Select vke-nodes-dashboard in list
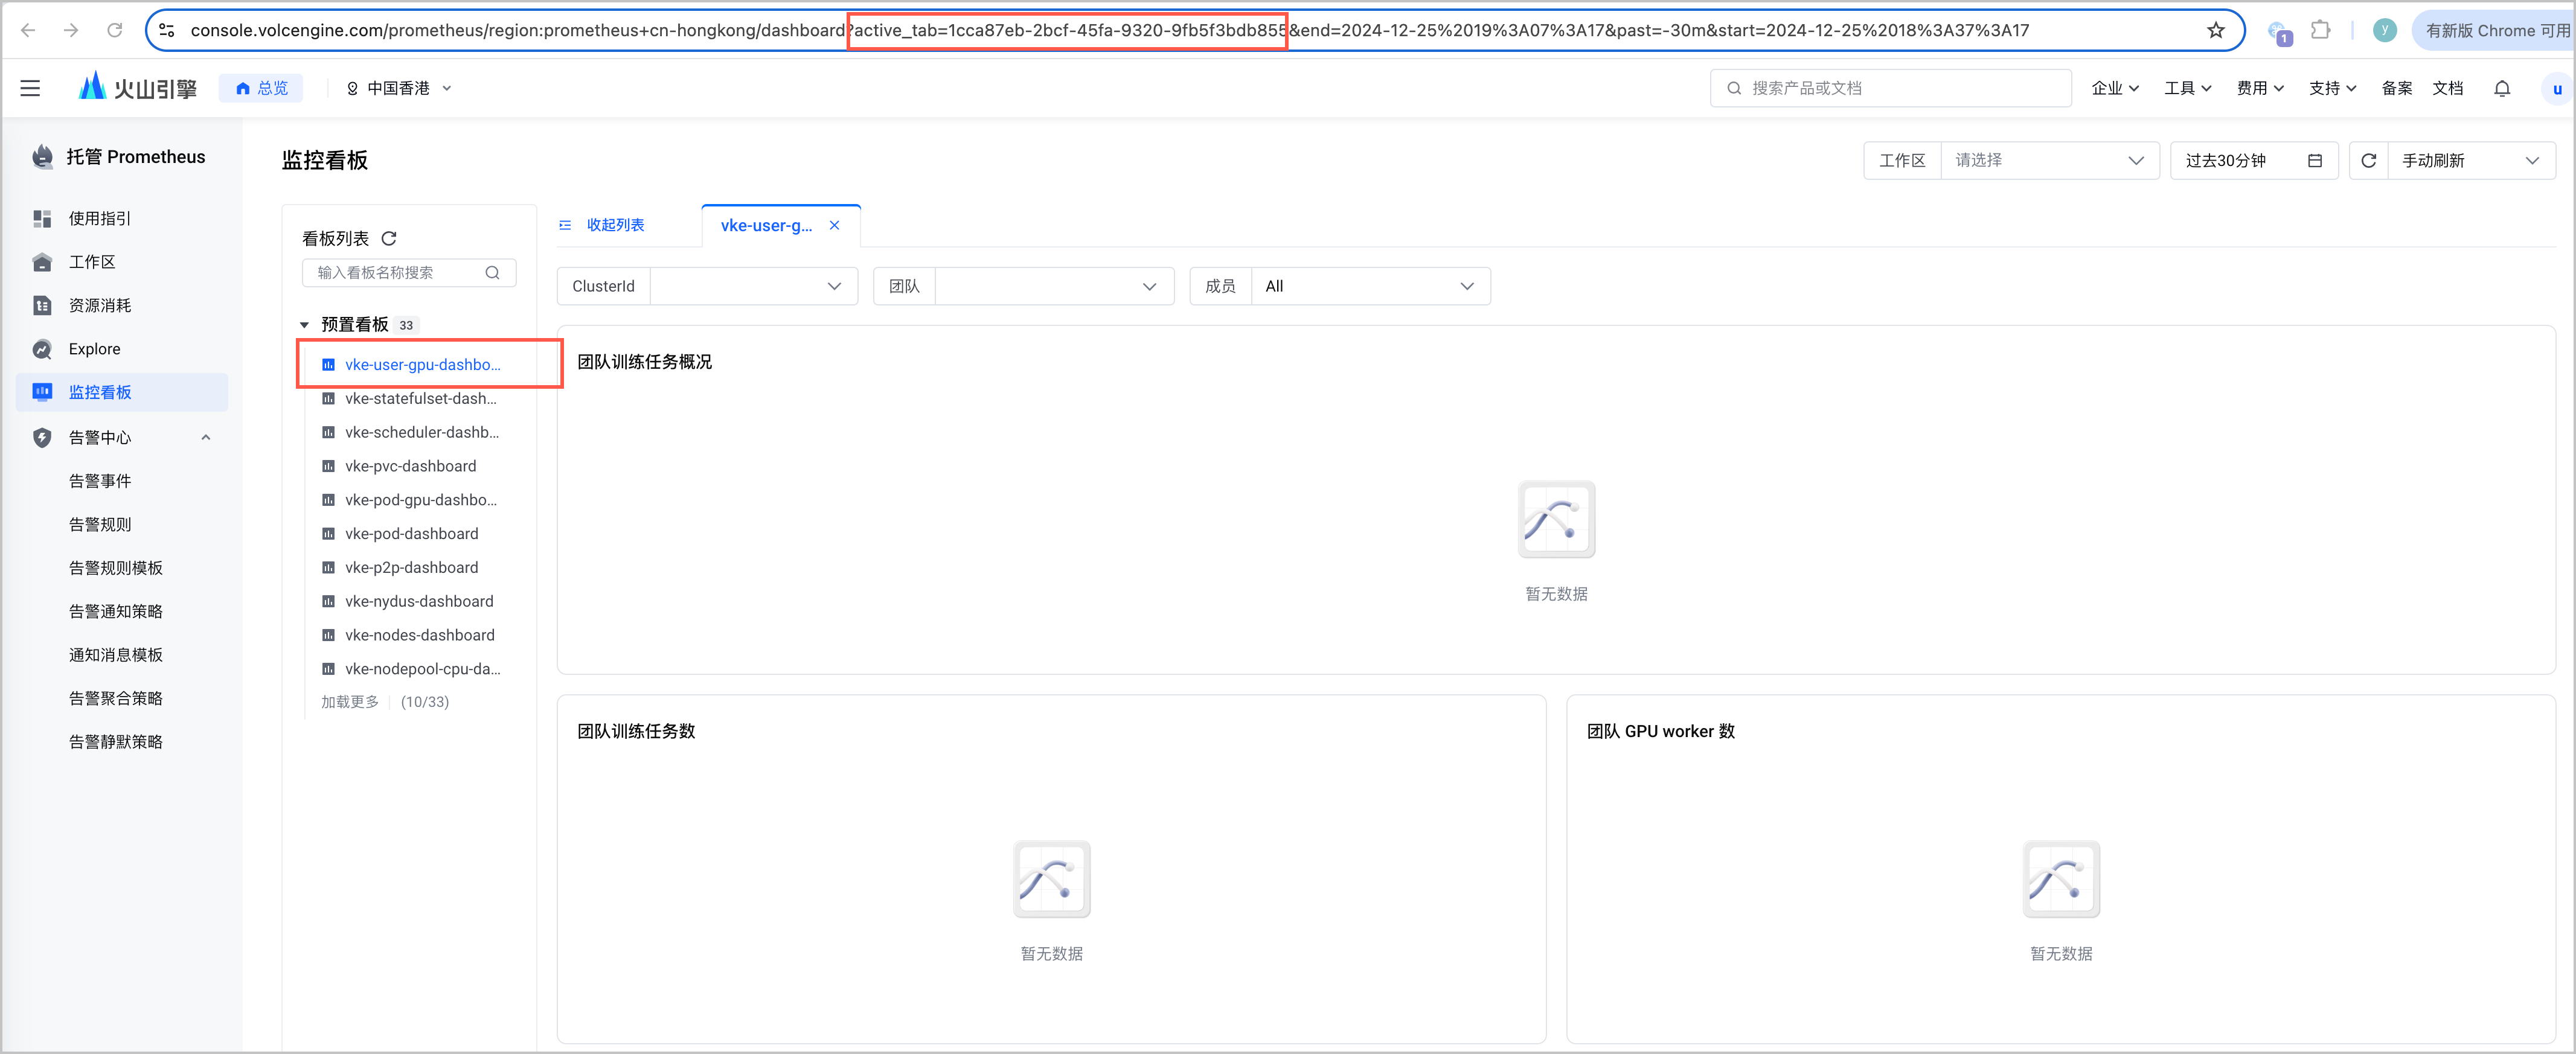 pos(419,635)
